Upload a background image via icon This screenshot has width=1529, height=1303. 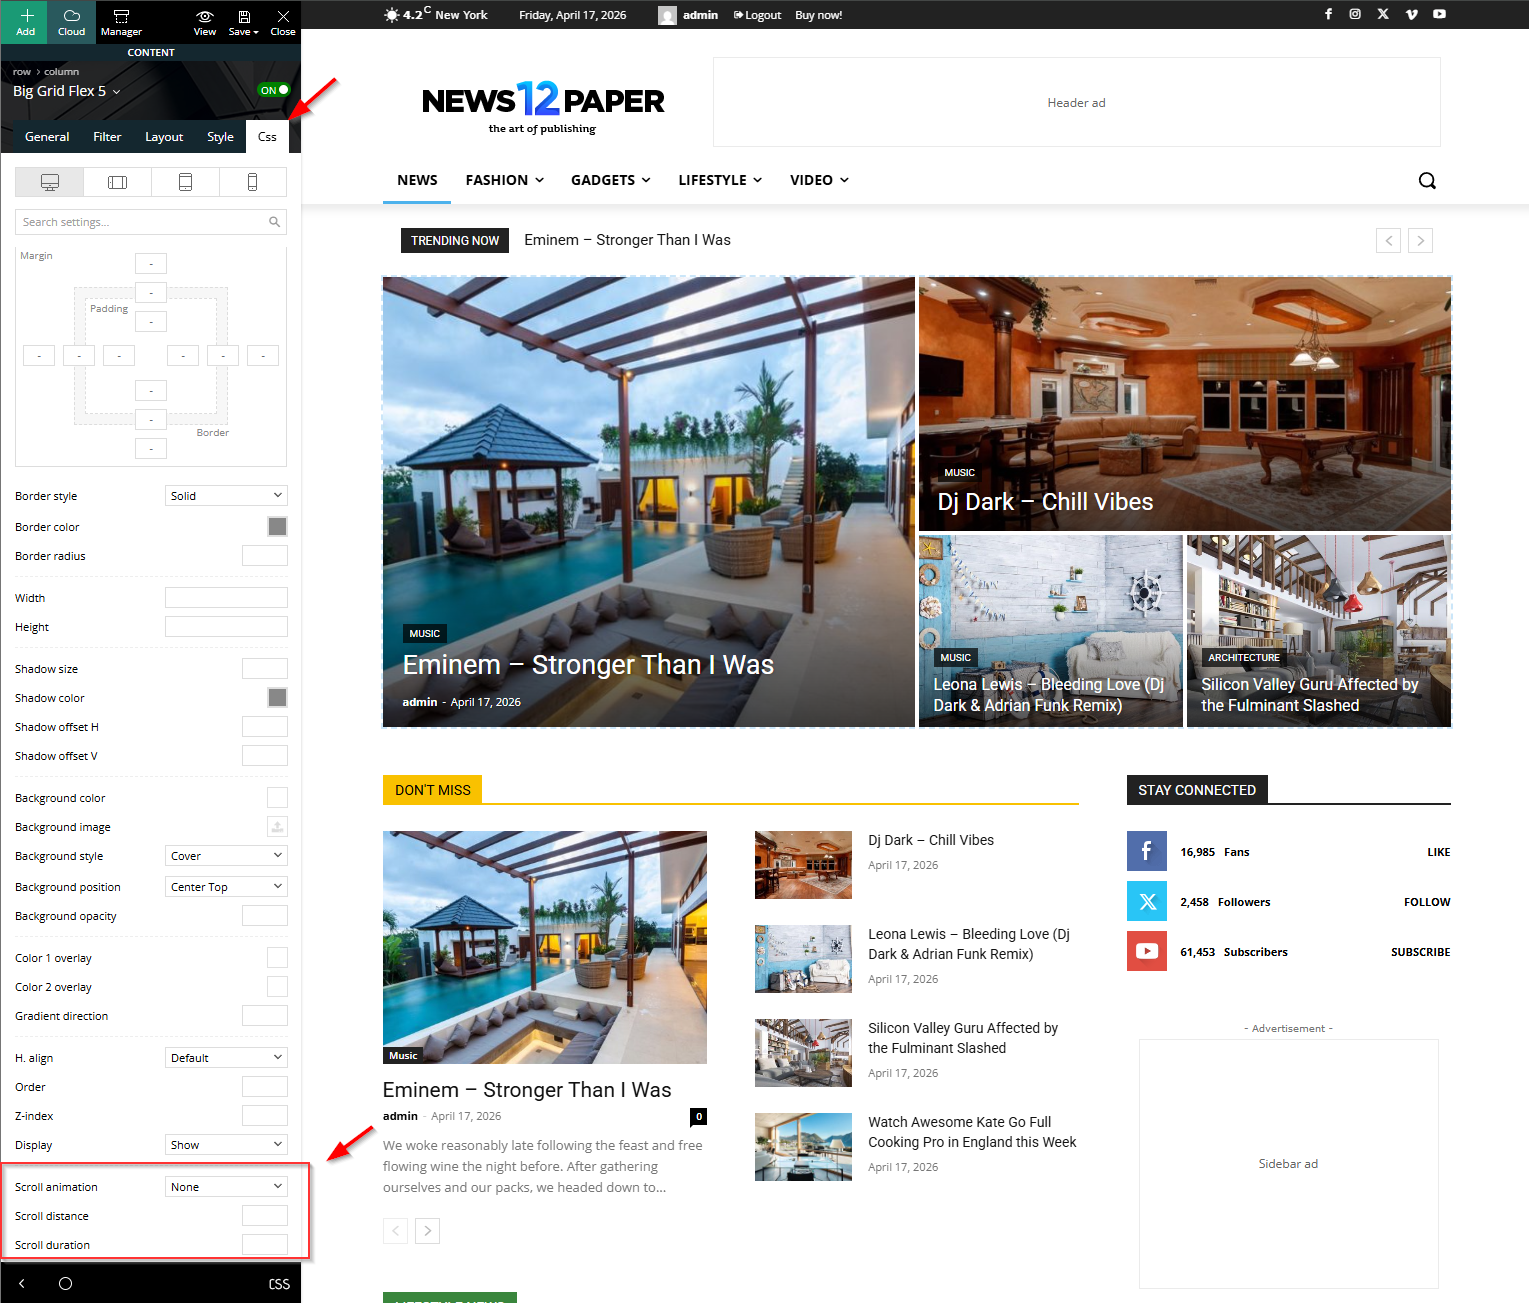point(277,827)
